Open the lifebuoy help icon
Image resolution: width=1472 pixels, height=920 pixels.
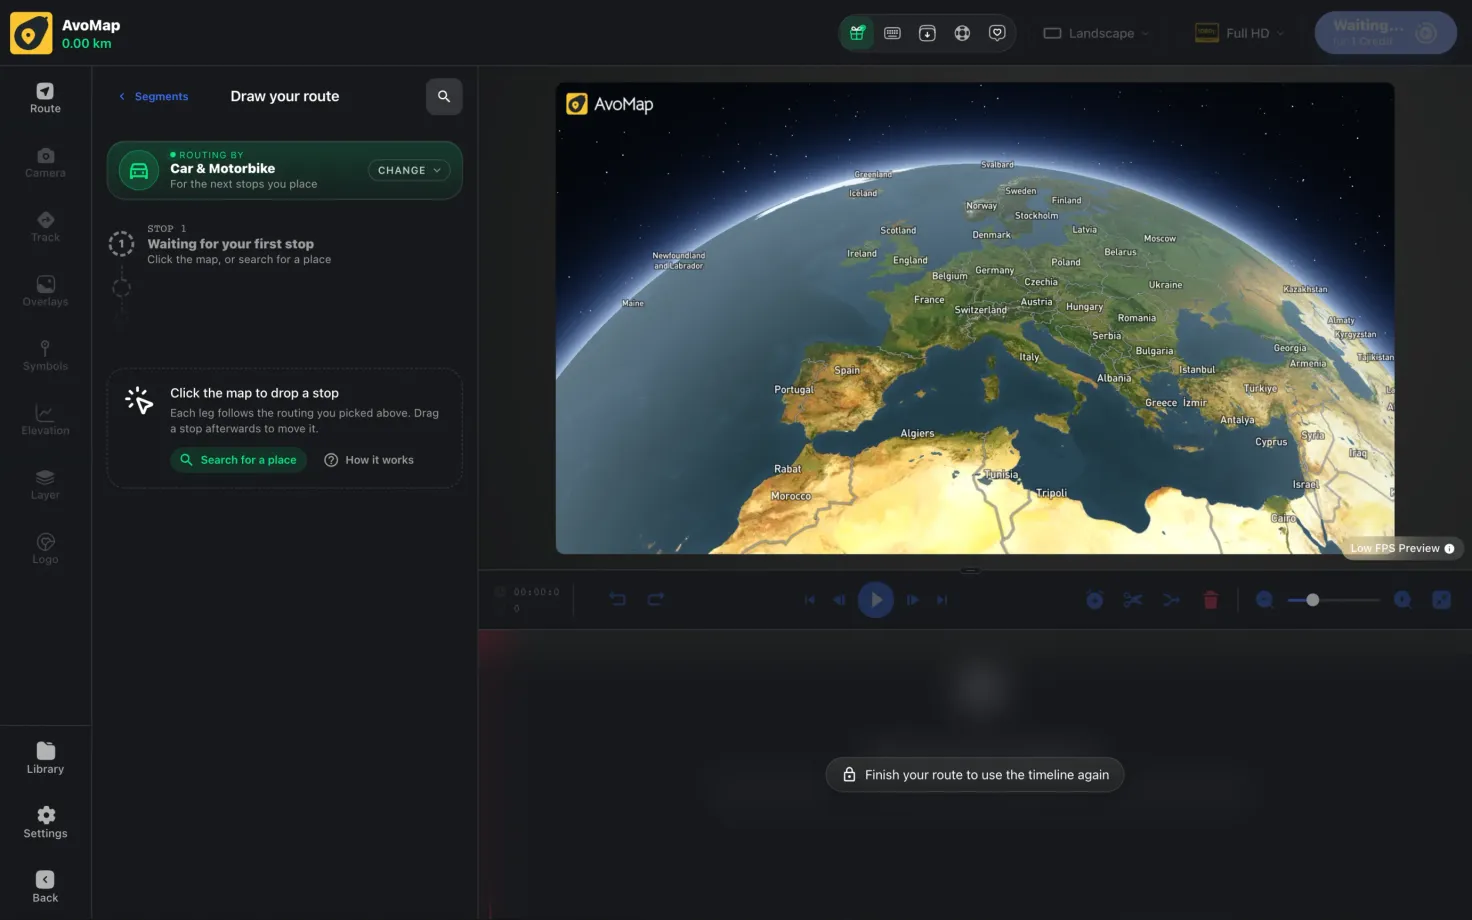pos(962,33)
